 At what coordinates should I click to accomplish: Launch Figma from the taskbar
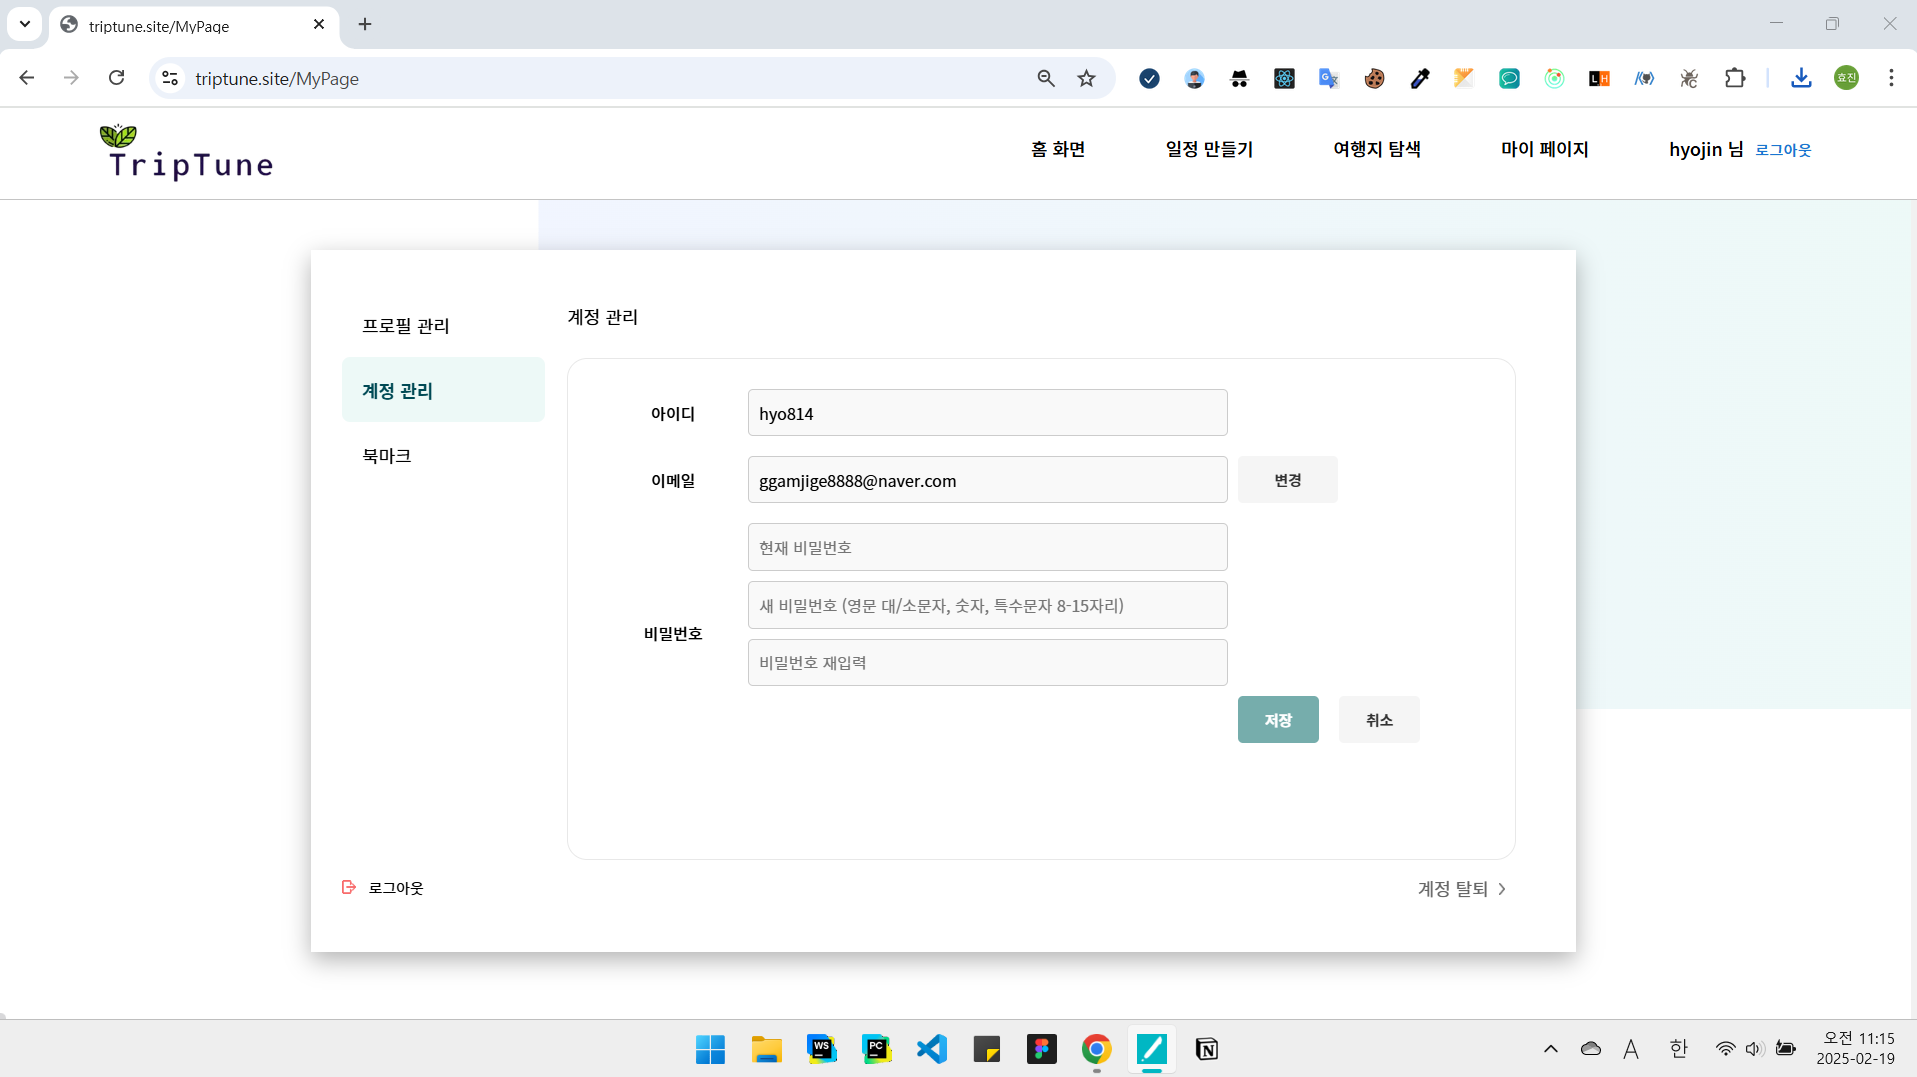click(1041, 1048)
